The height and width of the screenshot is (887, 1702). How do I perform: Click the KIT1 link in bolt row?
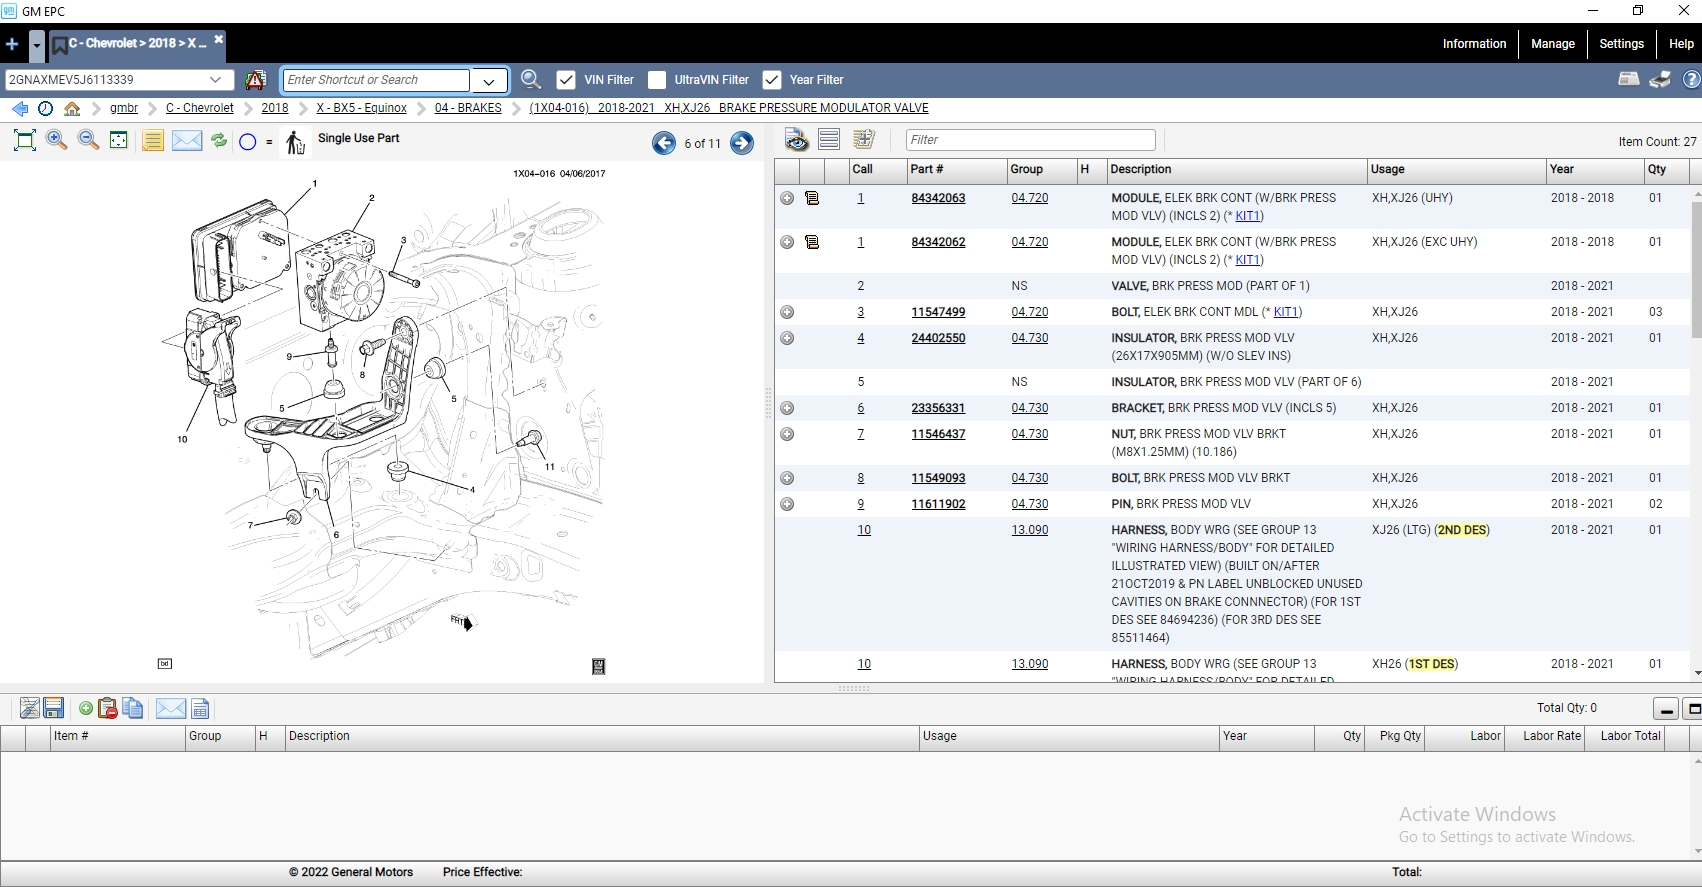click(x=1285, y=312)
